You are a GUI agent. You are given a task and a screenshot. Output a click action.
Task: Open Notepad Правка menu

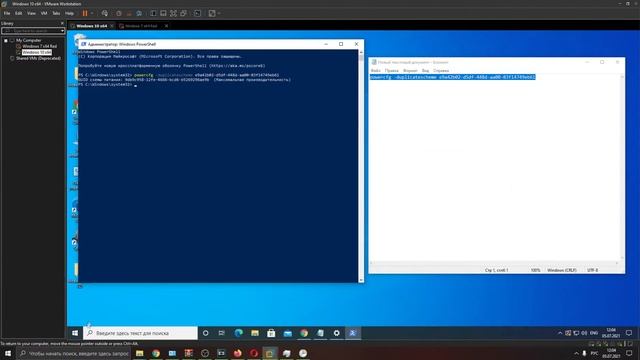tap(391, 71)
